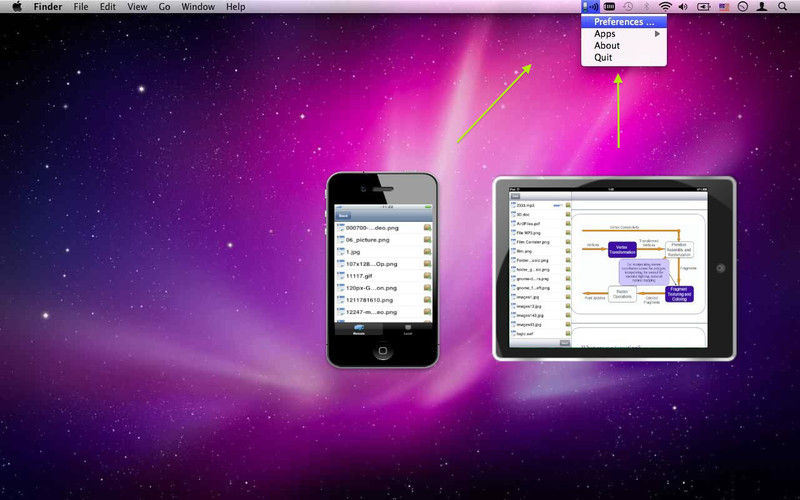Click the Vertex Transformation box in iPad diagram

[622, 249]
